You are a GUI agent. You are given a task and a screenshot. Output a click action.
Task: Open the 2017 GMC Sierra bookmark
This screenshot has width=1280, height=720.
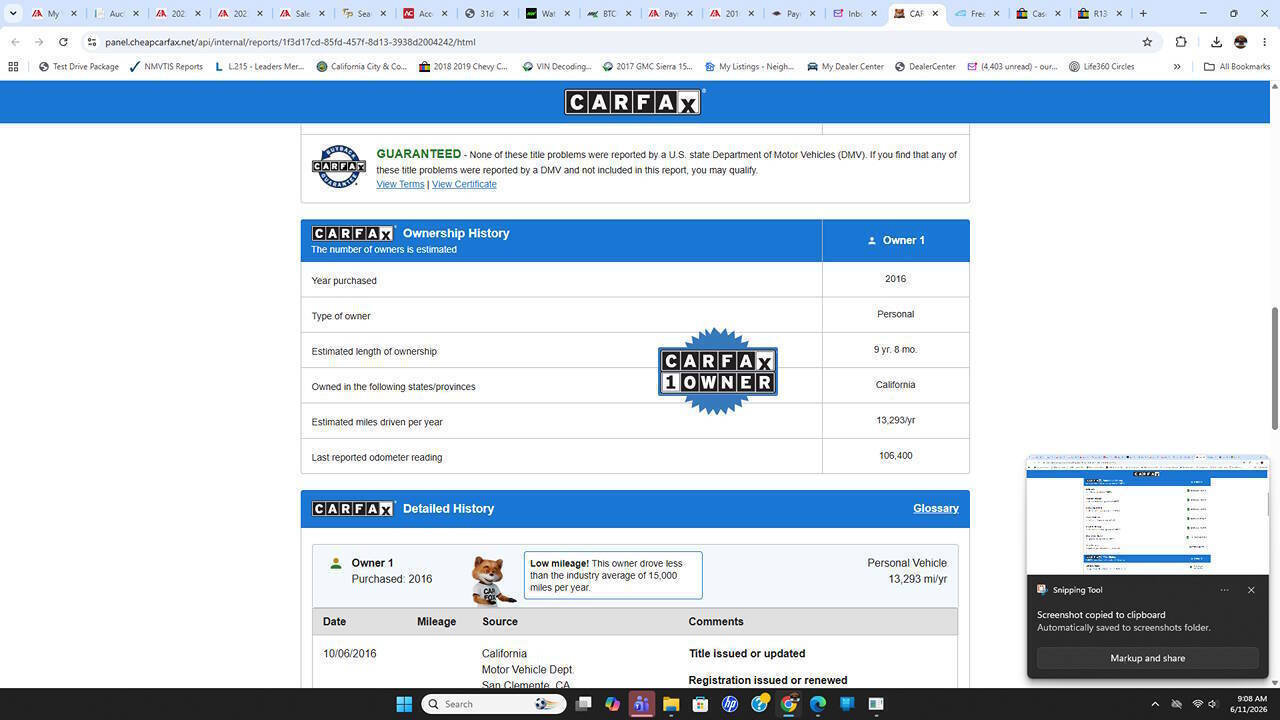pos(647,67)
